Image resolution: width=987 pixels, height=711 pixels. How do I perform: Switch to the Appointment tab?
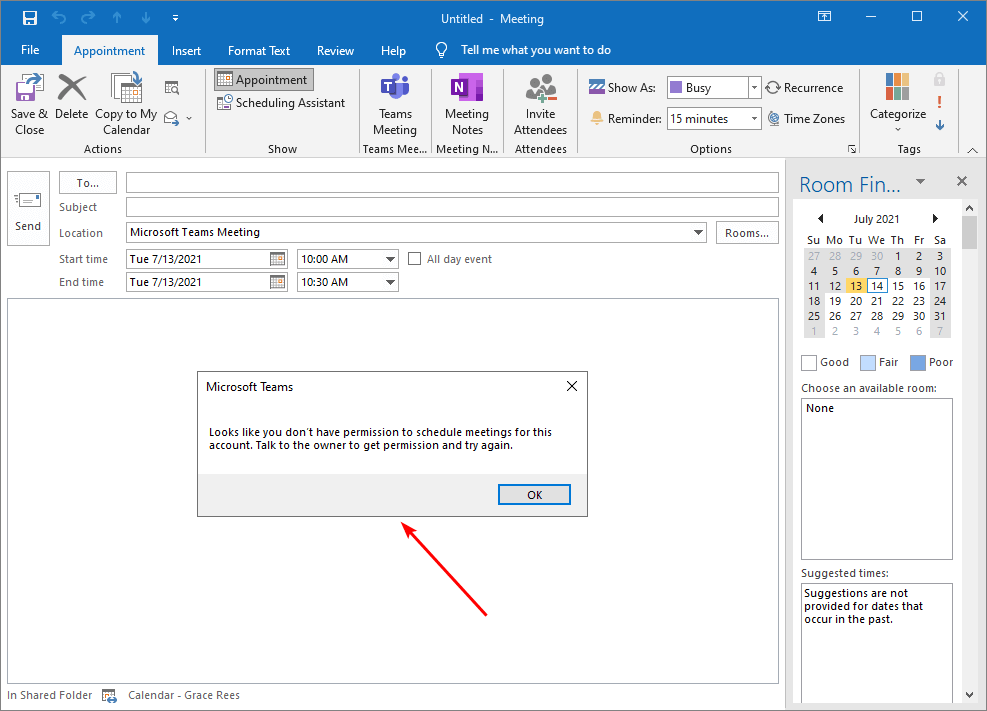(110, 50)
